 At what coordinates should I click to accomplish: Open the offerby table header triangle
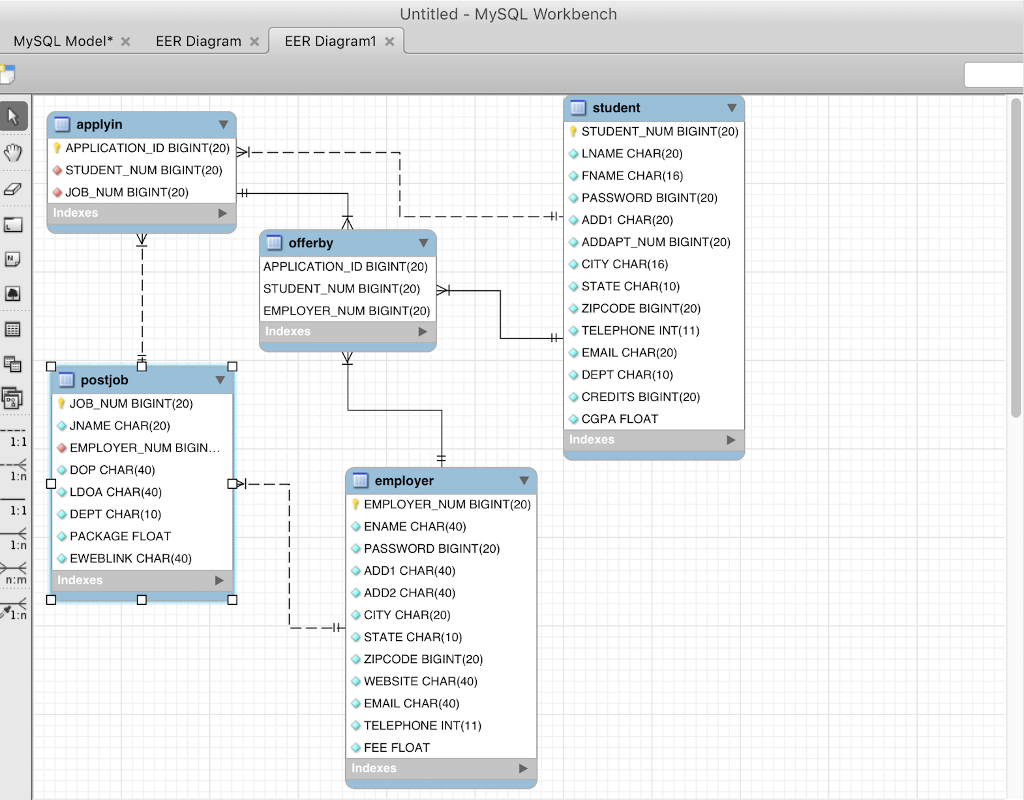423,243
